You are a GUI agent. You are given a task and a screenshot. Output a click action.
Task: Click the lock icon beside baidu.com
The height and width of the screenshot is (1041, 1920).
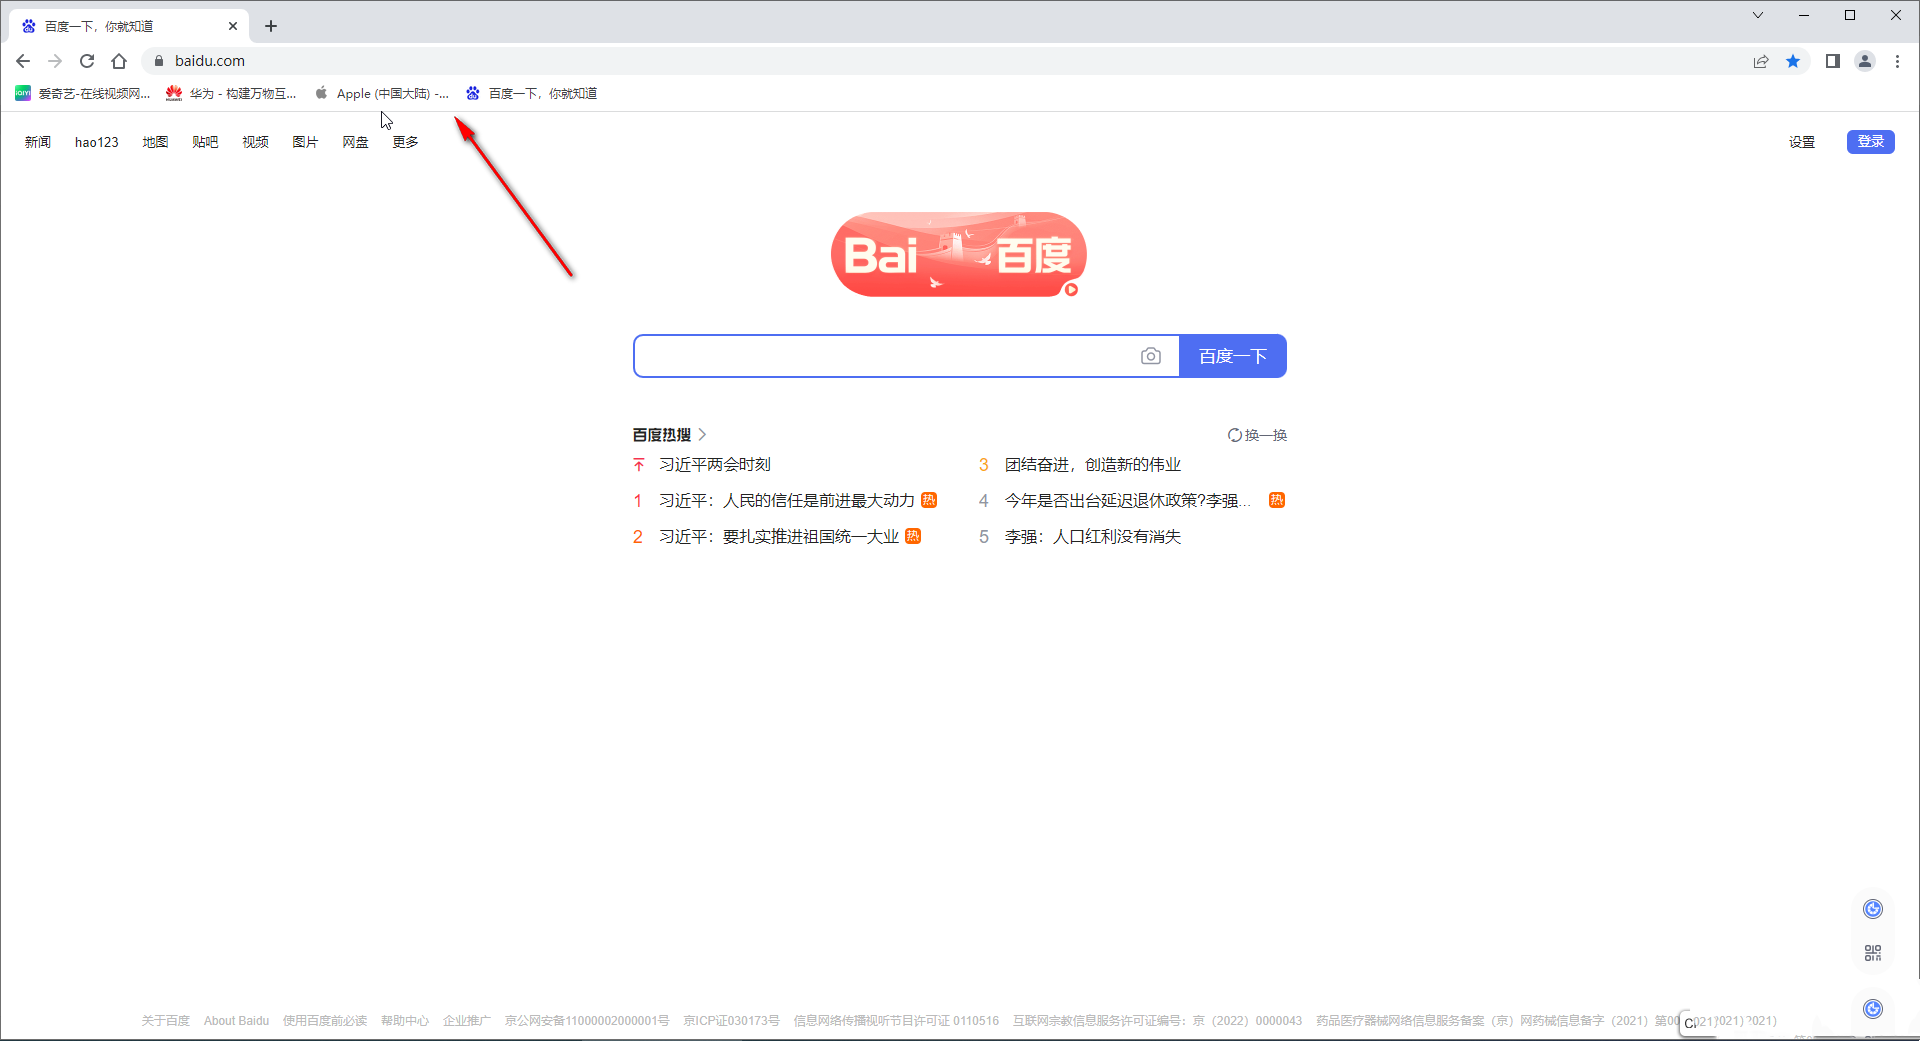coord(158,61)
